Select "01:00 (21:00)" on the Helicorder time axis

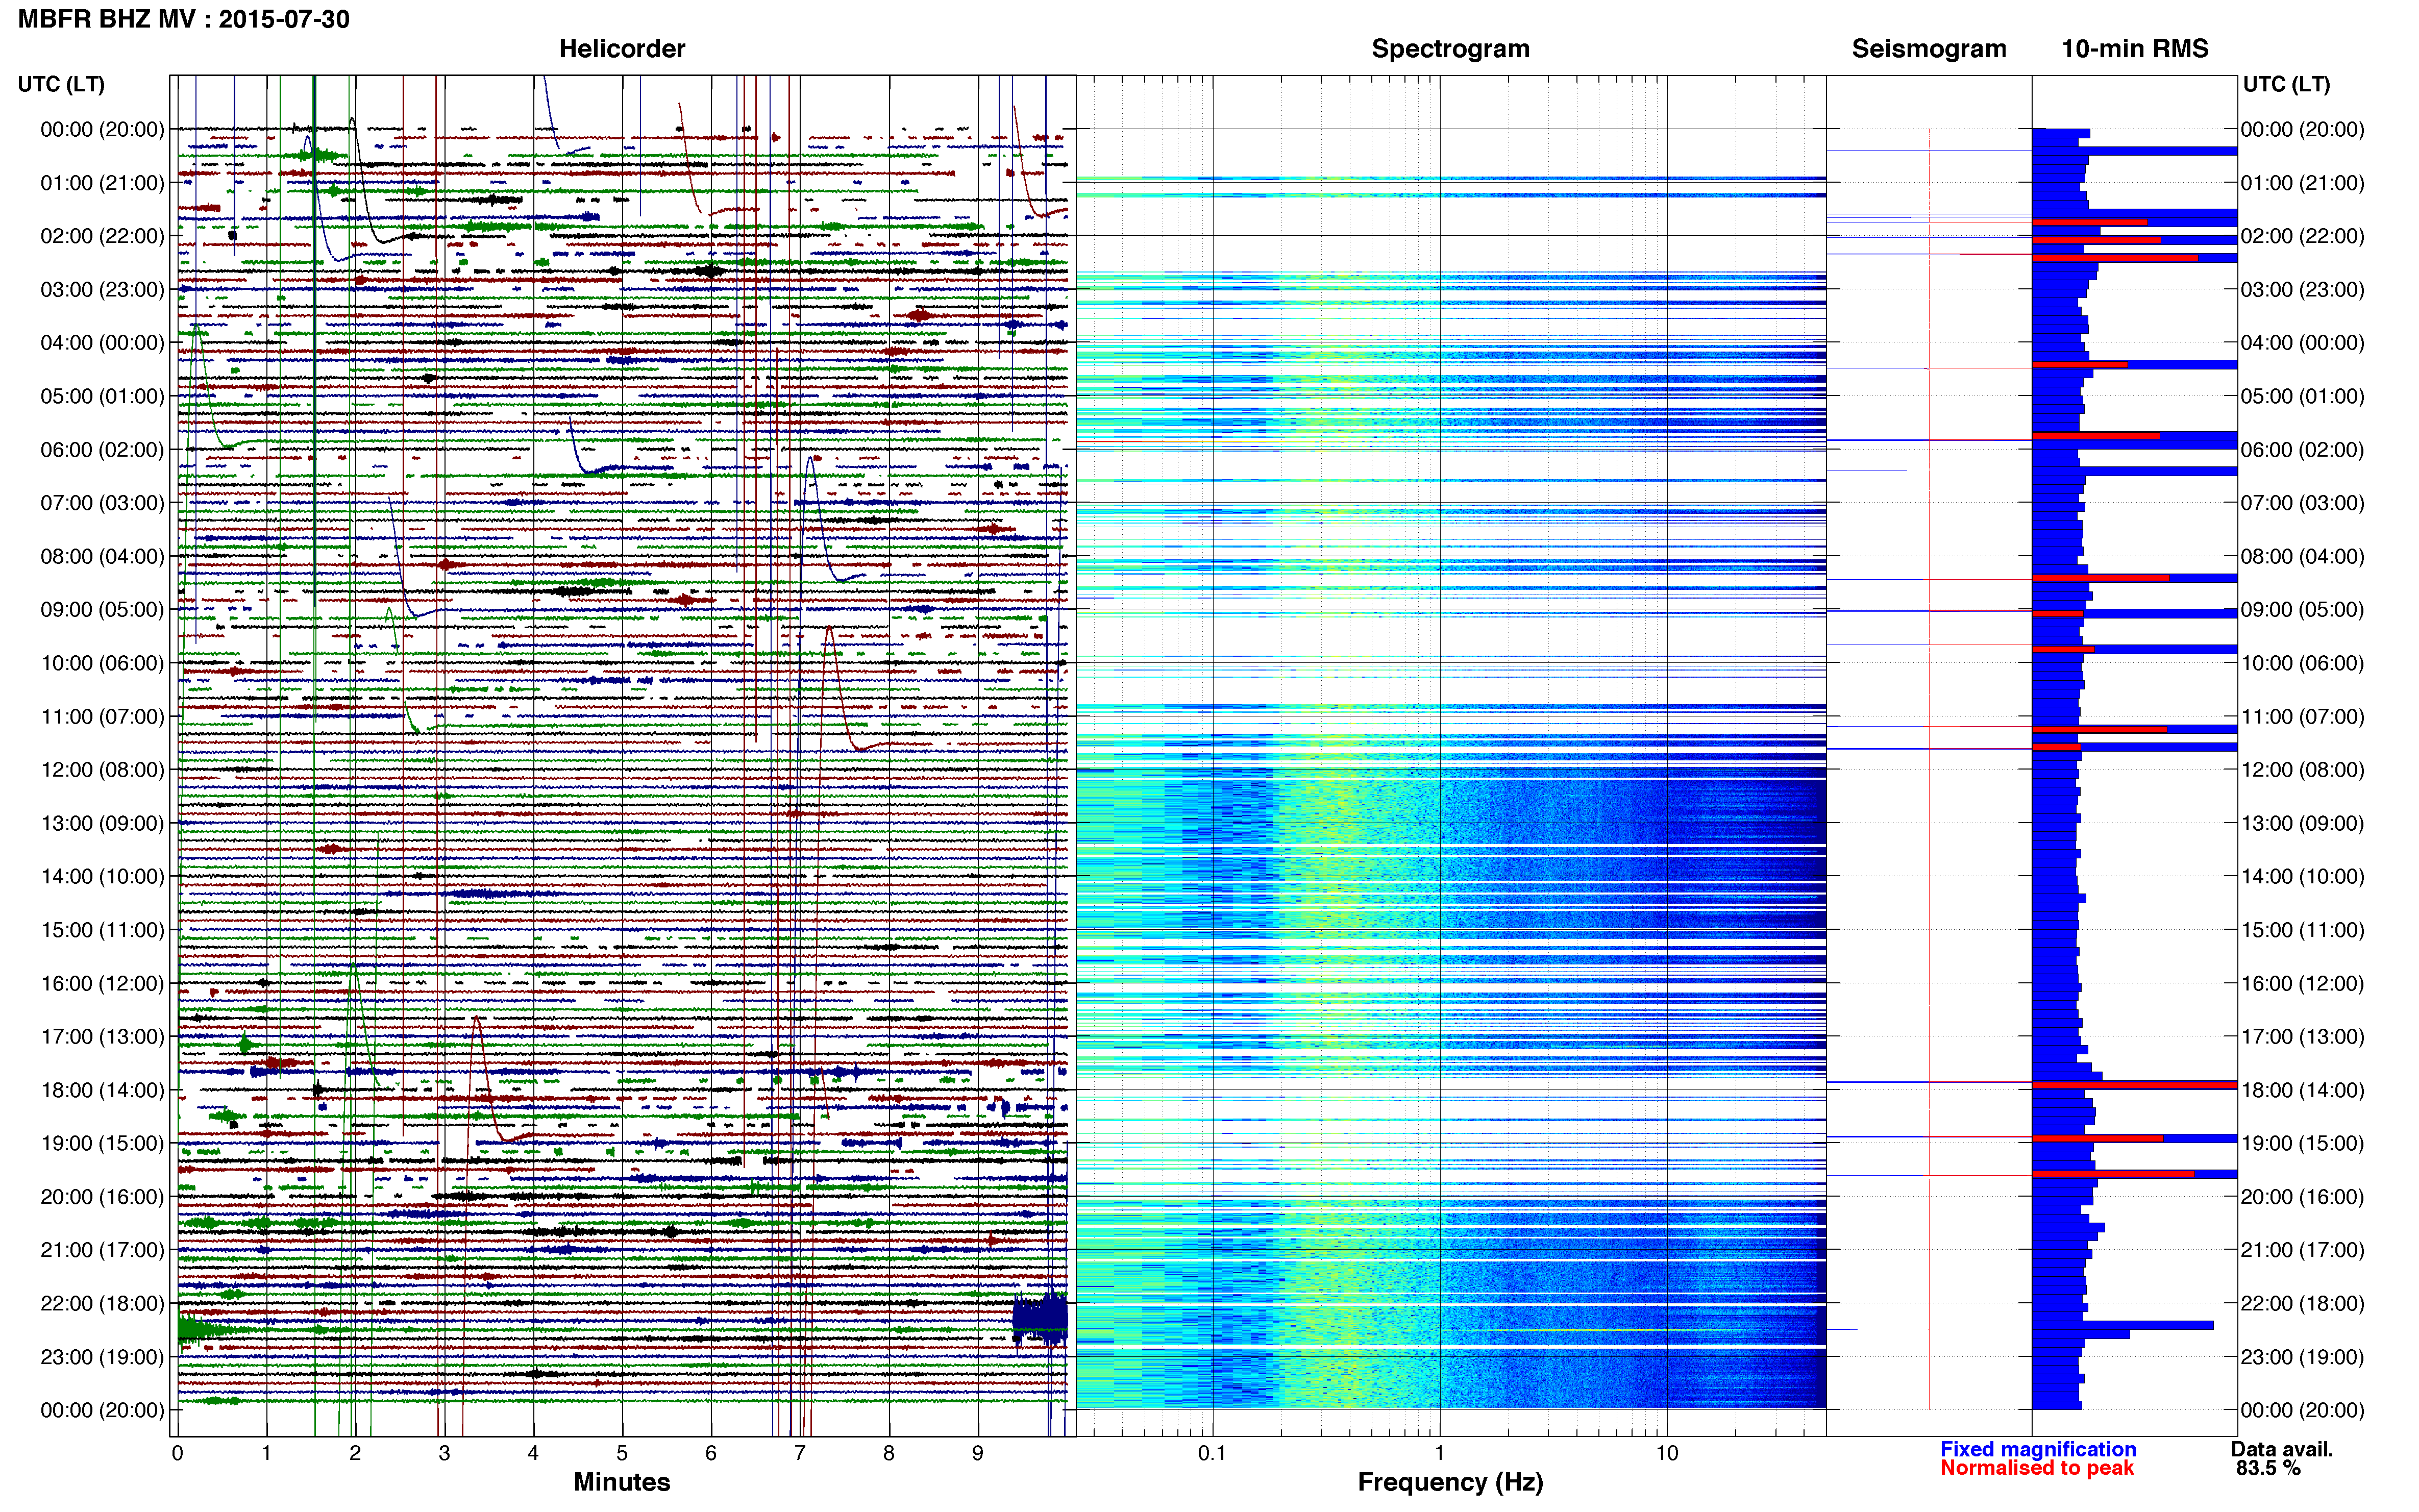102,183
